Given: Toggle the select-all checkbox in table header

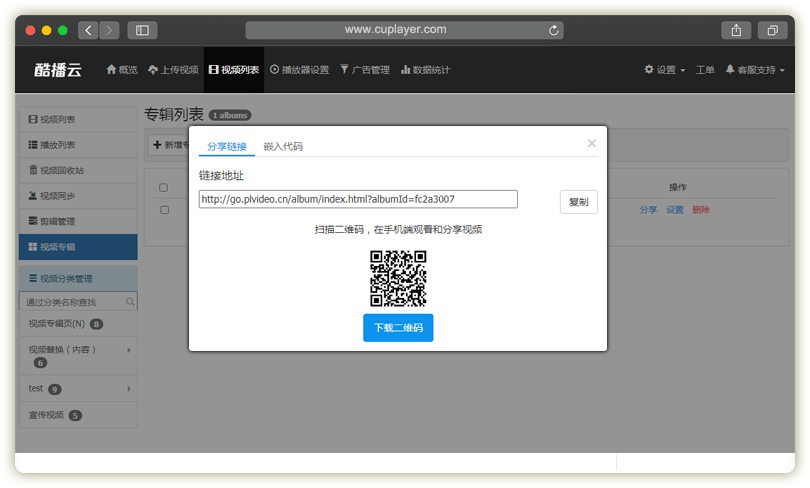Looking at the screenshot, I should point(164,188).
